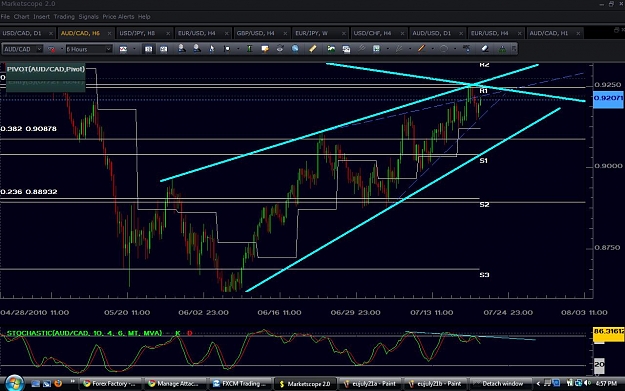Click the Windows Start orb
This screenshot has height=391, width=625.
click(x=14, y=383)
